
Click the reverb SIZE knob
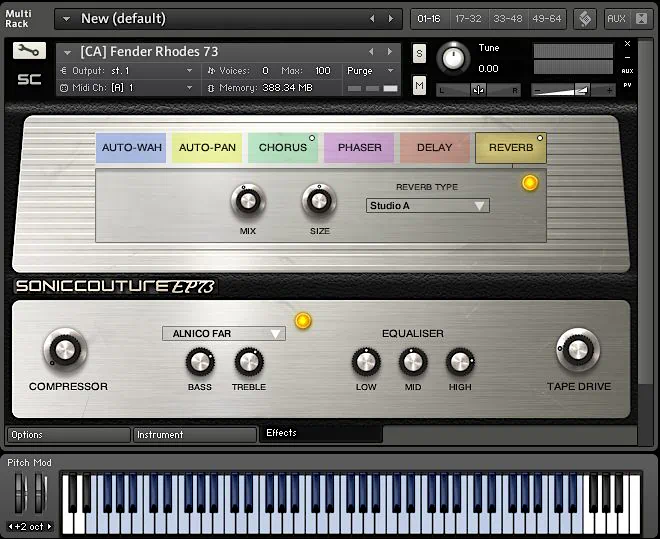pos(319,201)
